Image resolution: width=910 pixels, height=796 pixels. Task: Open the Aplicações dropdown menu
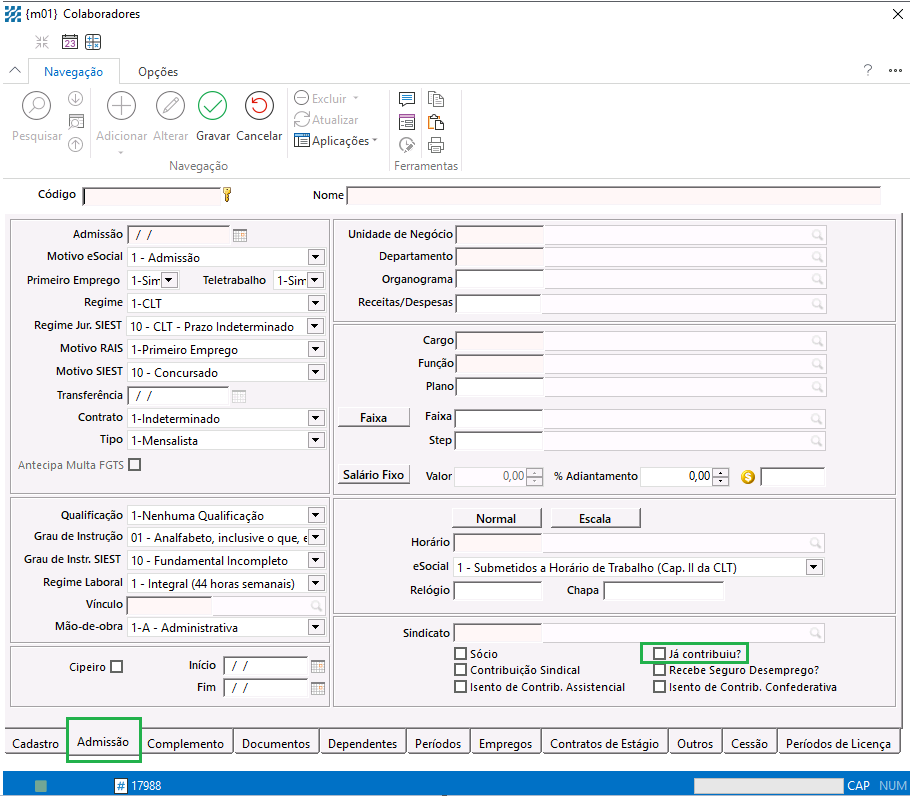pos(335,140)
